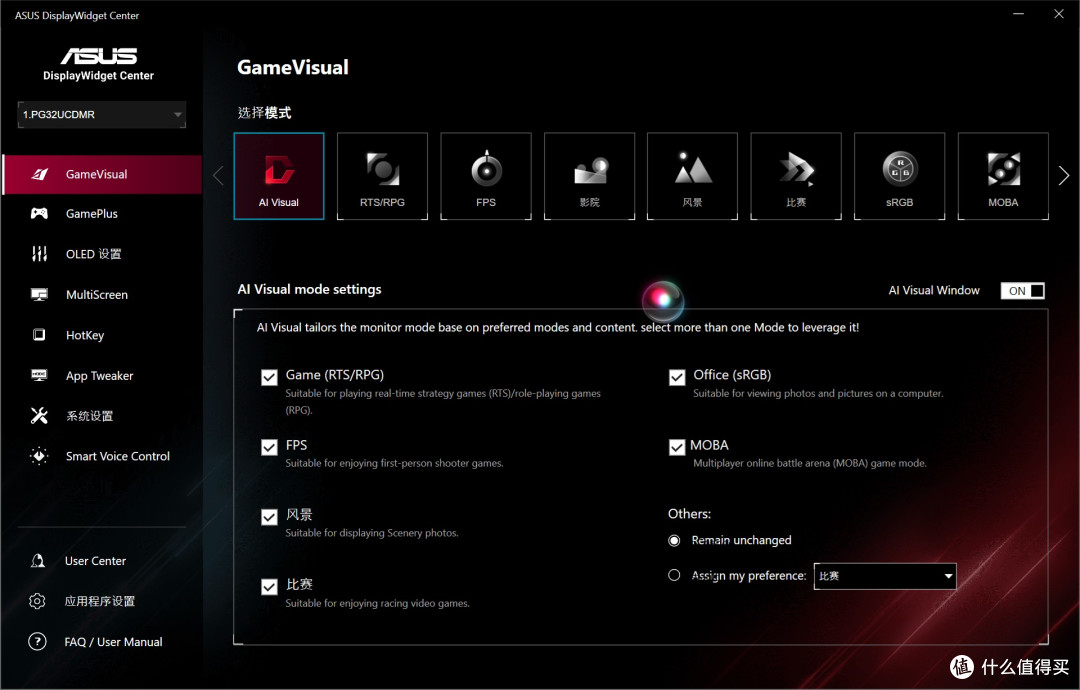The width and height of the screenshot is (1080, 690).
Task: Click the FAQ question mark icon
Action: point(37,642)
